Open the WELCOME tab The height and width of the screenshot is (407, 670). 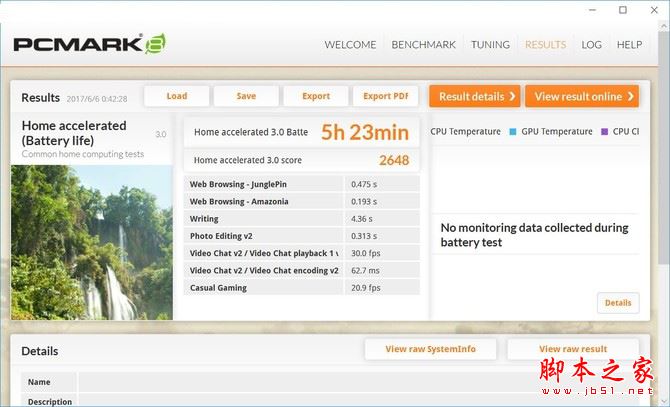click(x=350, y=45)
